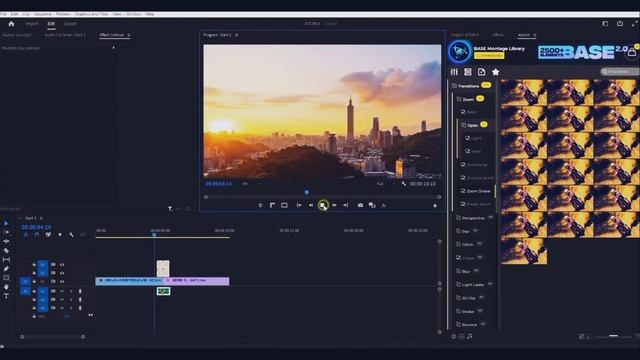The height and width of the screenshot is (360, 640).
Task: Show favorites with the star icon
Action: click(496, 72)
